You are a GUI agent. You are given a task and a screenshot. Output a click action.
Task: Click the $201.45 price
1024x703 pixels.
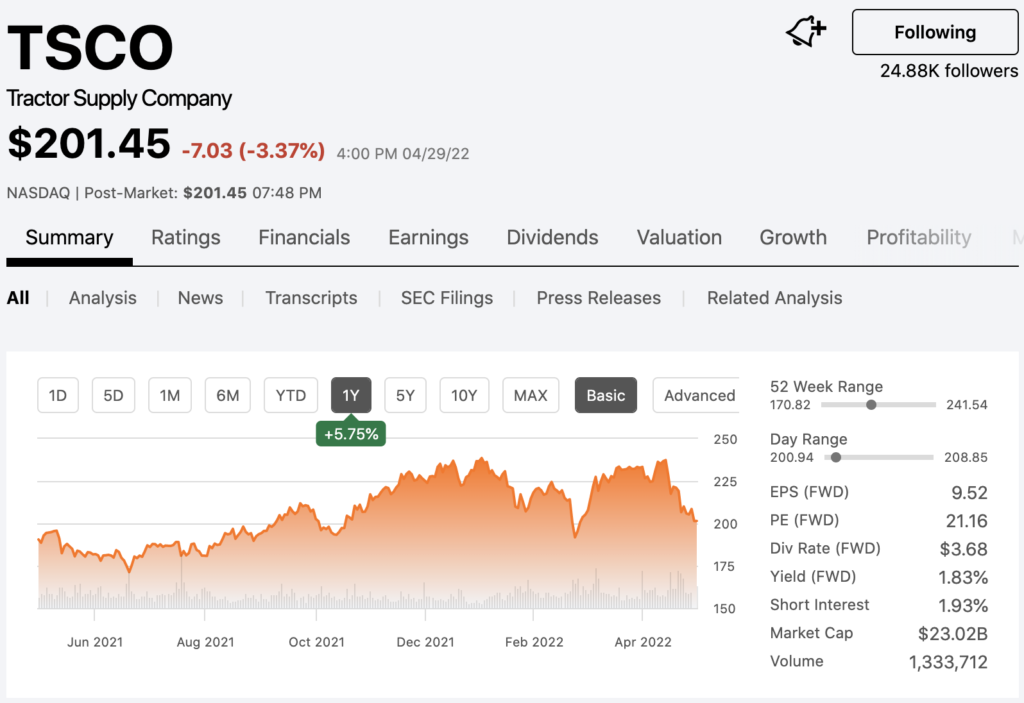pos(89,143)
